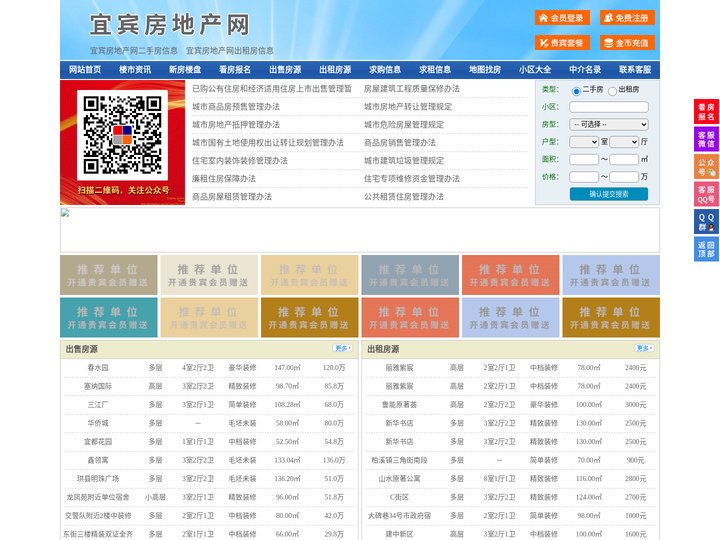
Task: Open 鲁能原著荟 rental listing
Action: click(x=399, y=405)
